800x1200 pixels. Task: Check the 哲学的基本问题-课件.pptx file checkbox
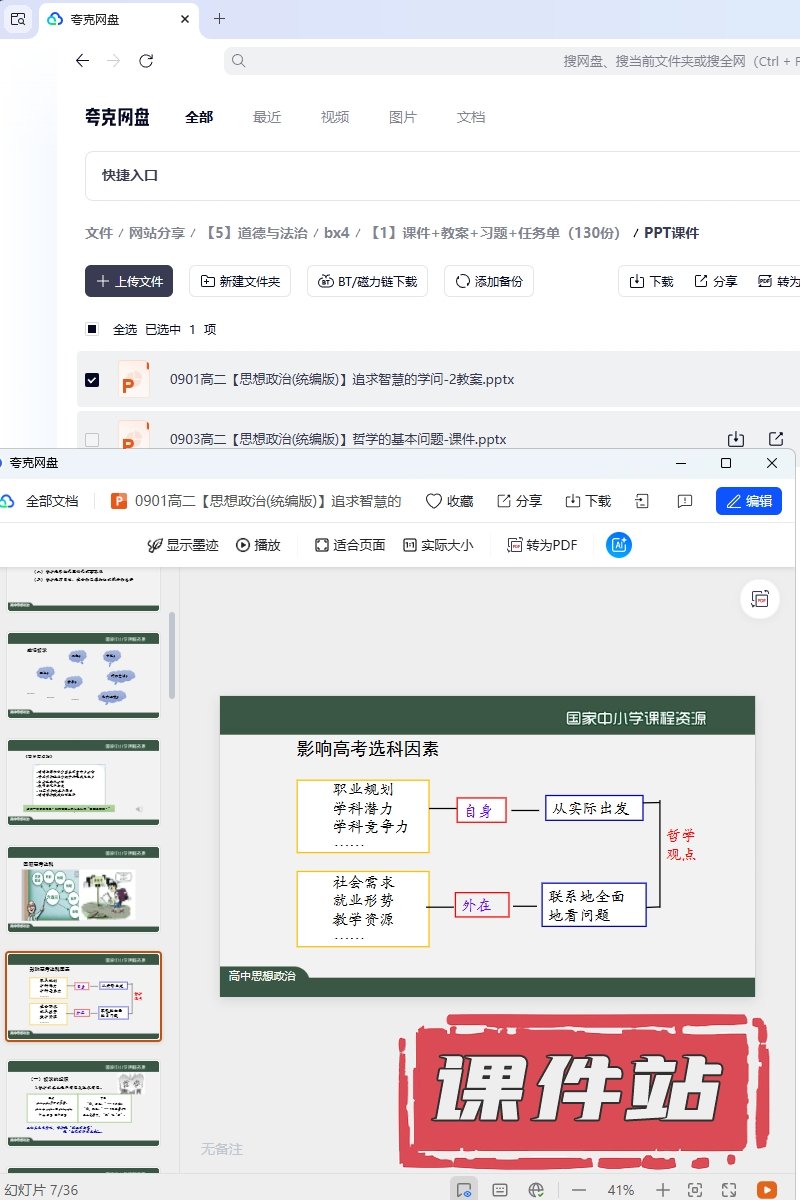(x=92, y=439)
